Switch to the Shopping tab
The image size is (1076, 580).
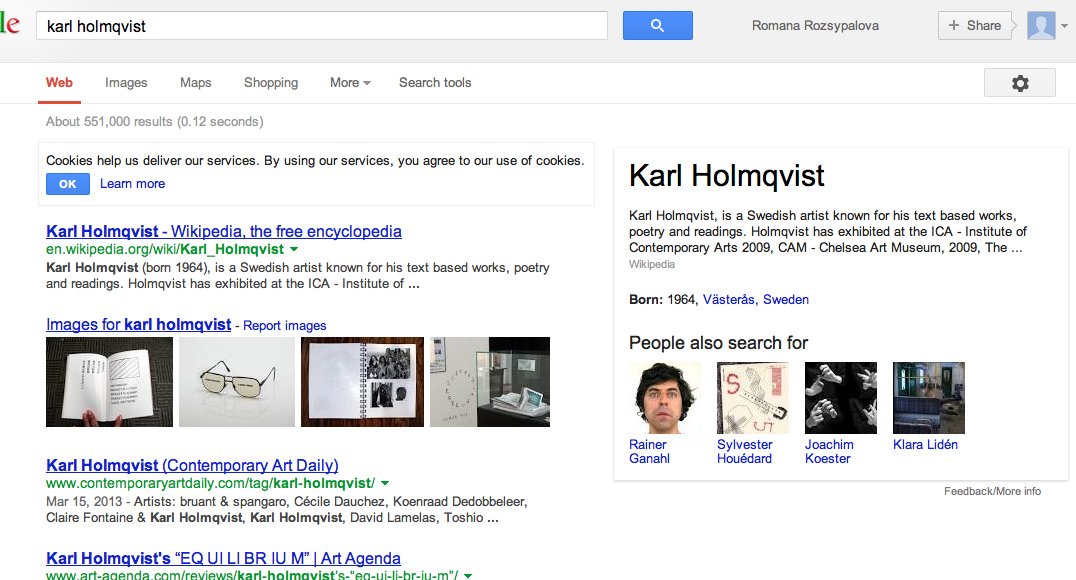271,82
